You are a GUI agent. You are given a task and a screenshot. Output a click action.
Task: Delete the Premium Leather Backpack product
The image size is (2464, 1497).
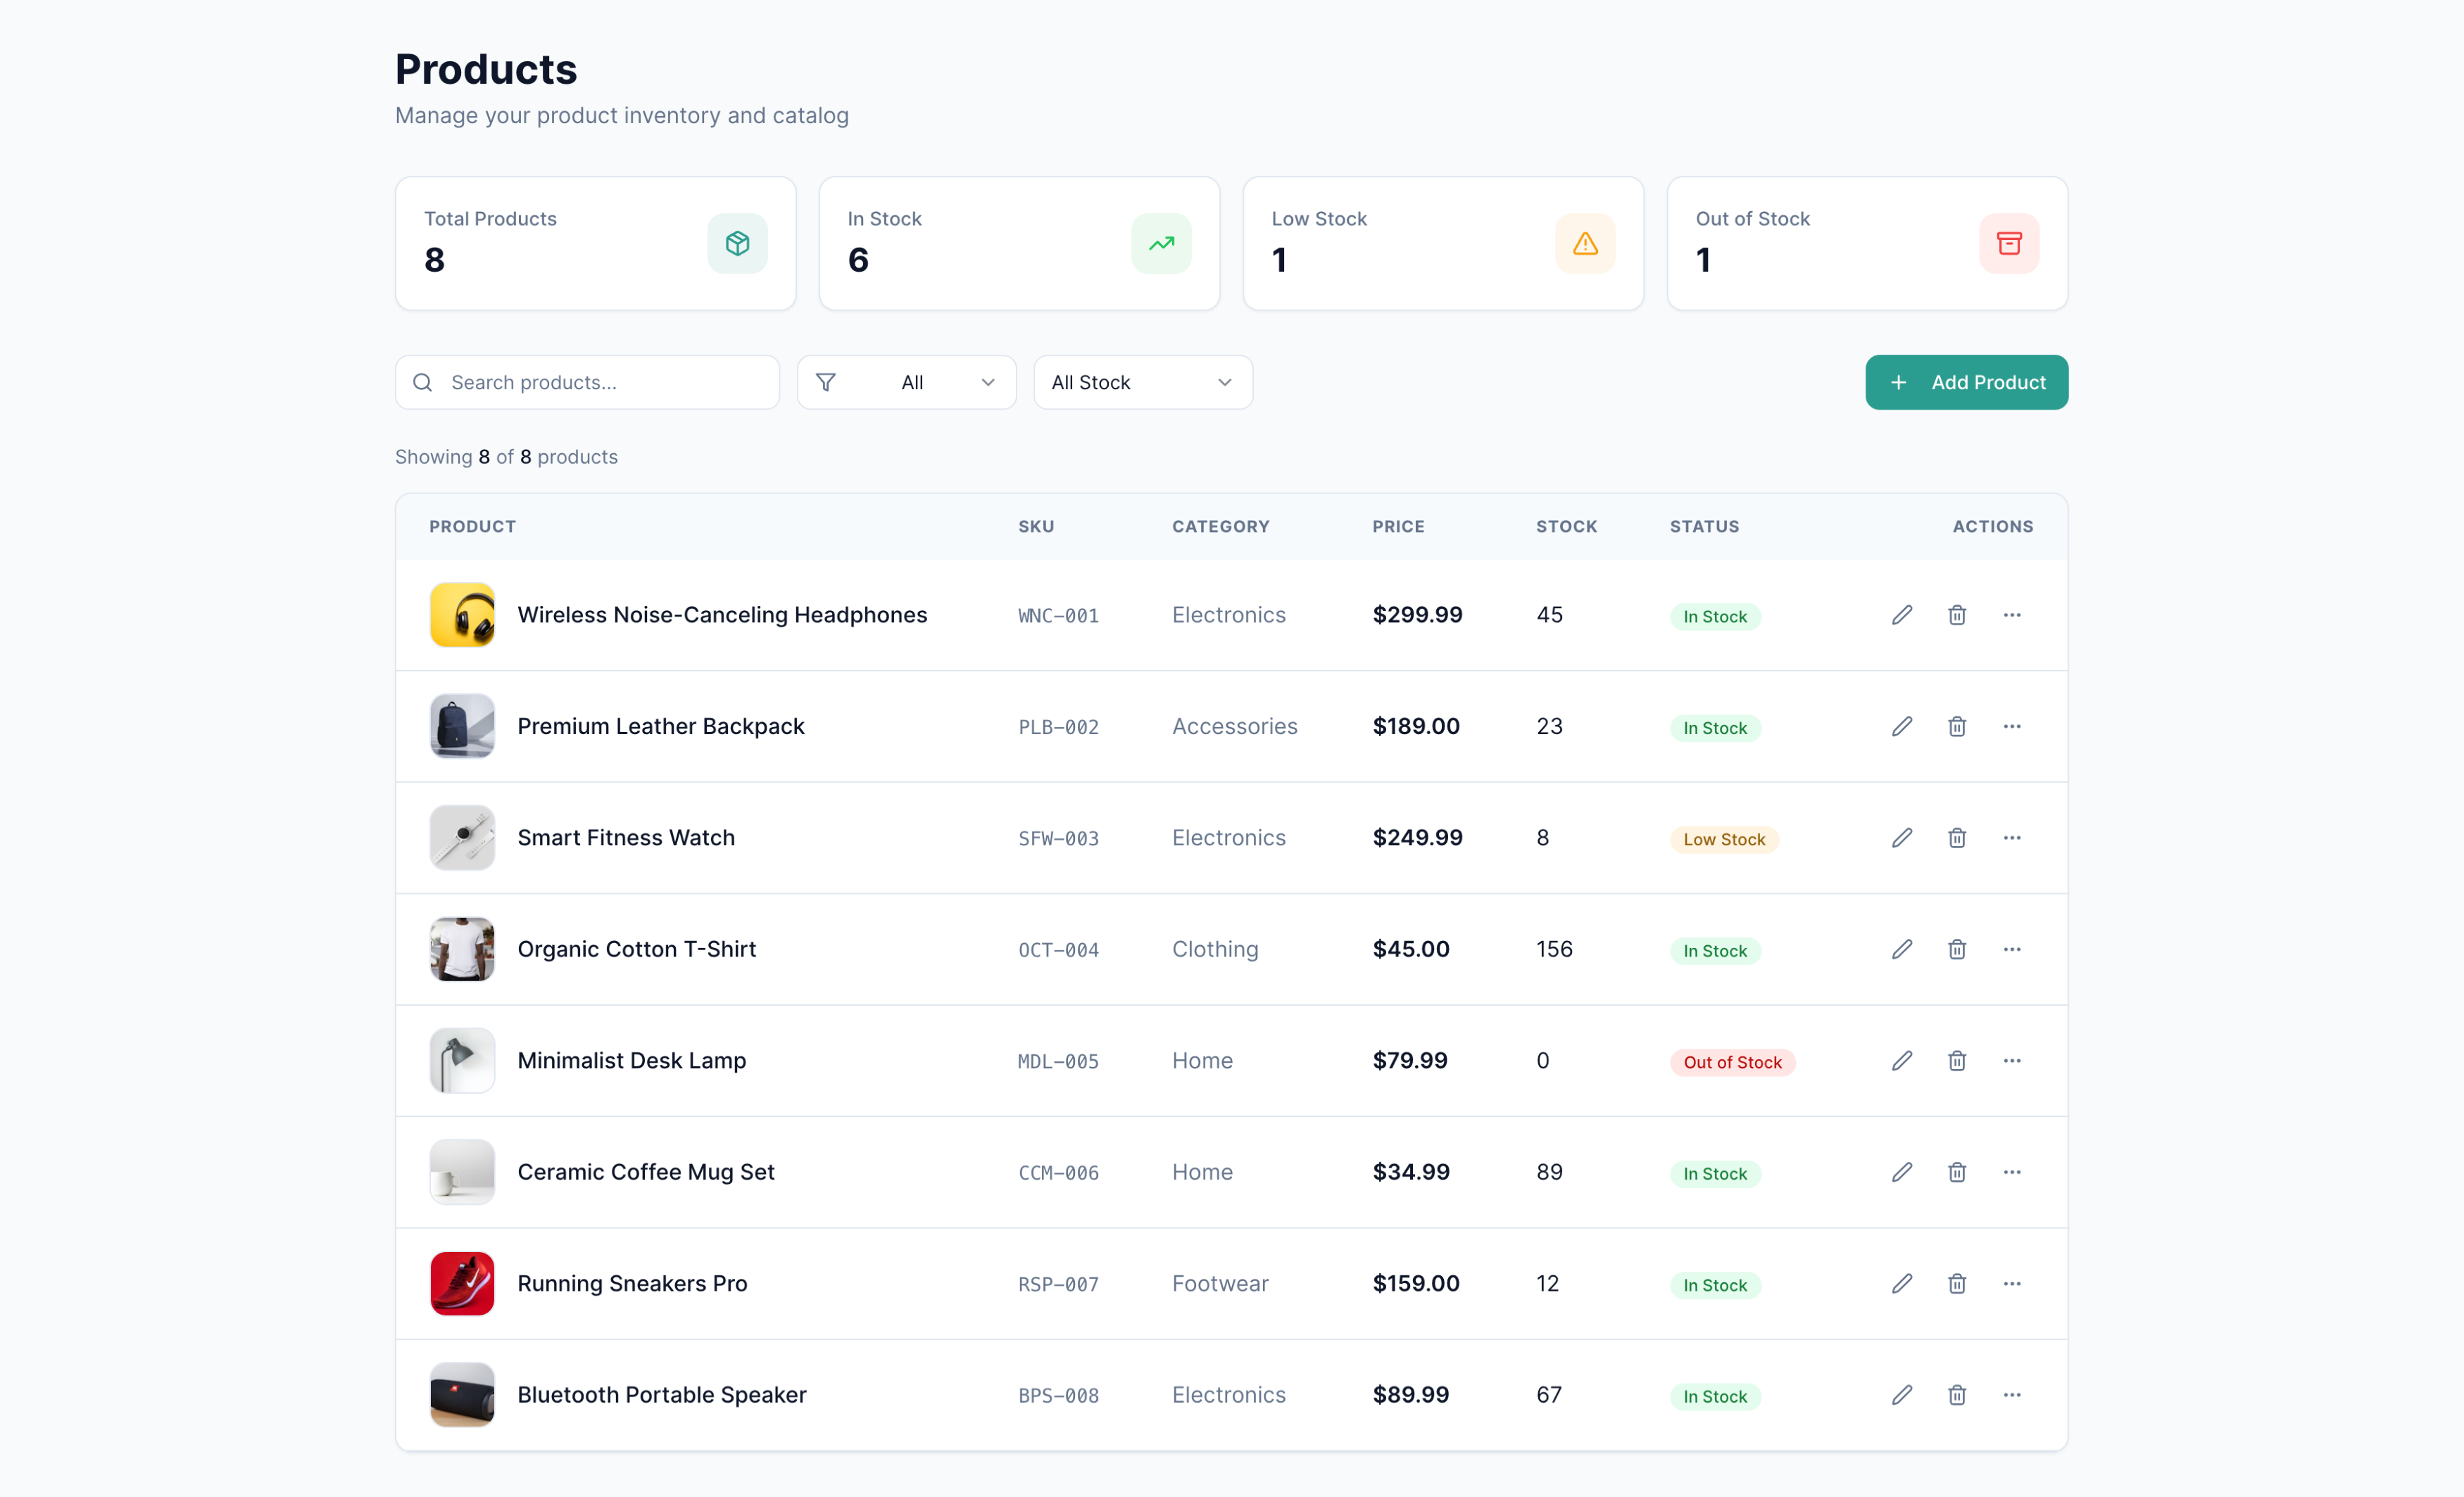click(1956, 726)
